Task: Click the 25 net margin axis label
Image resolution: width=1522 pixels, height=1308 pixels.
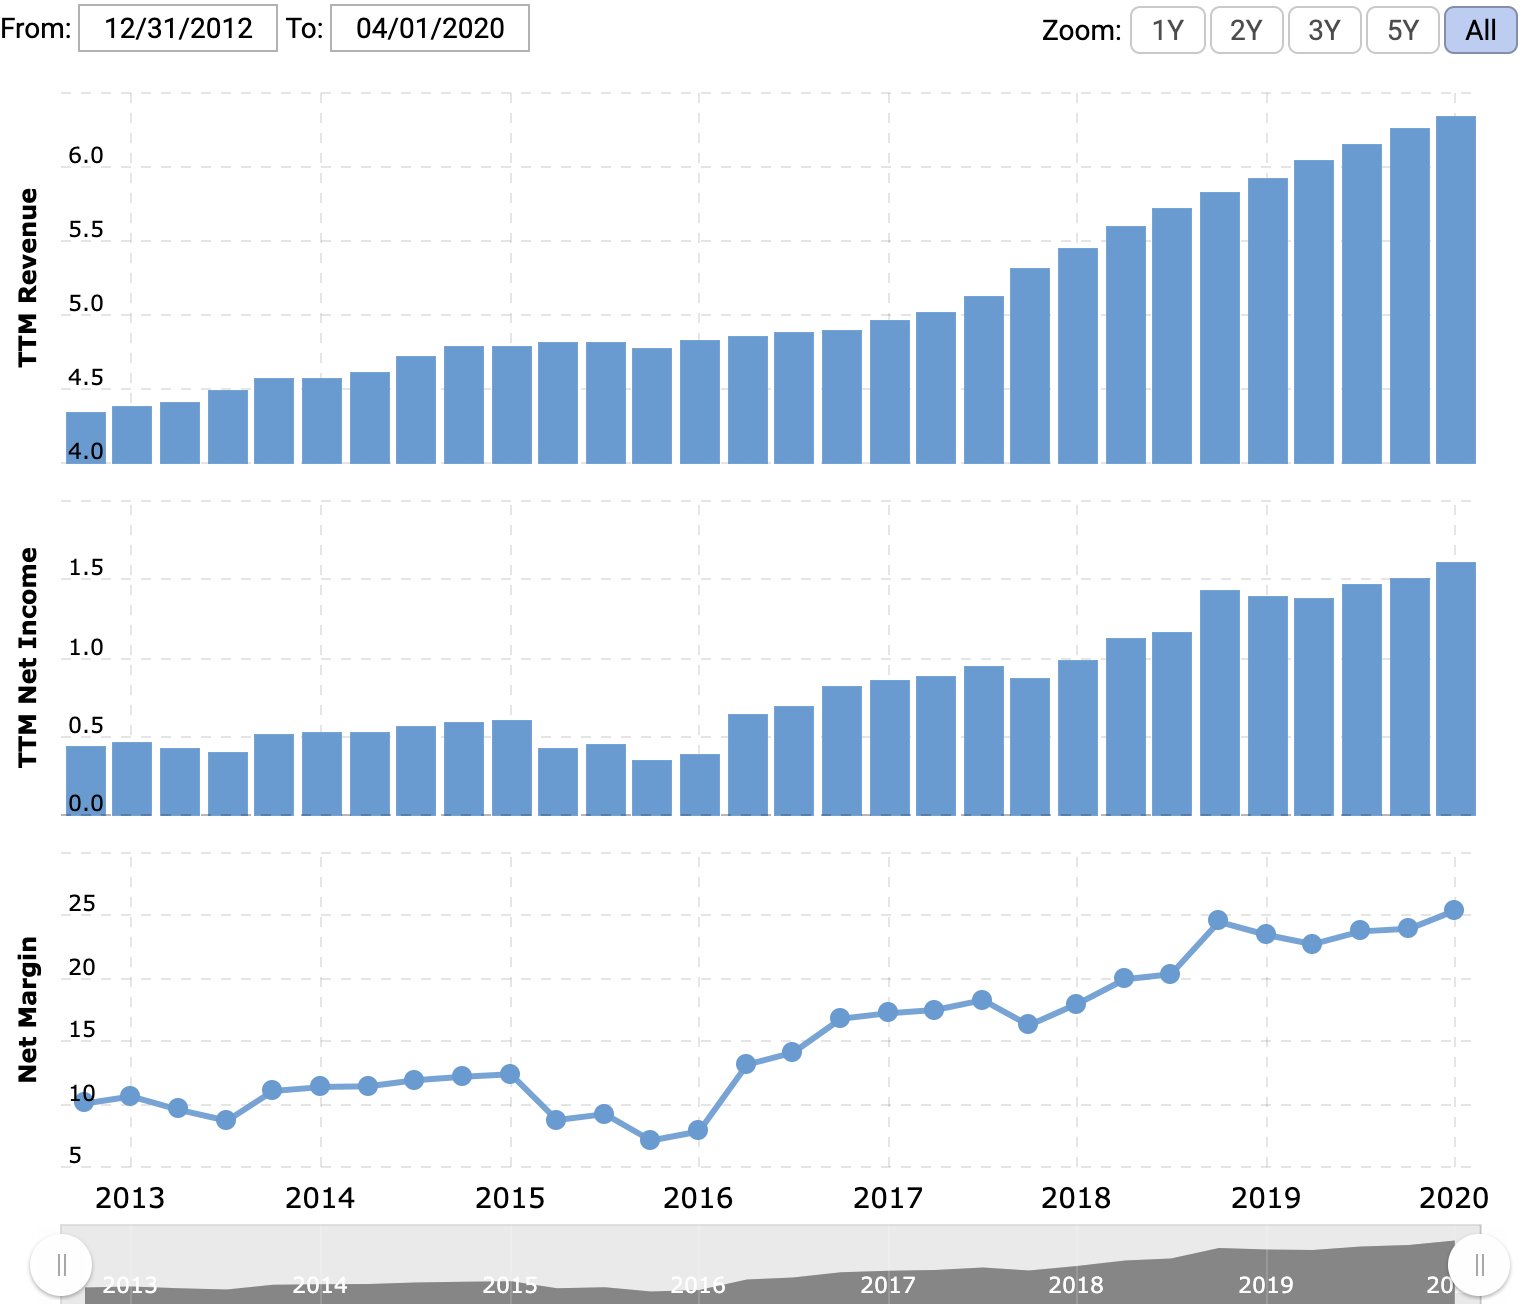Action: [82, 904]
